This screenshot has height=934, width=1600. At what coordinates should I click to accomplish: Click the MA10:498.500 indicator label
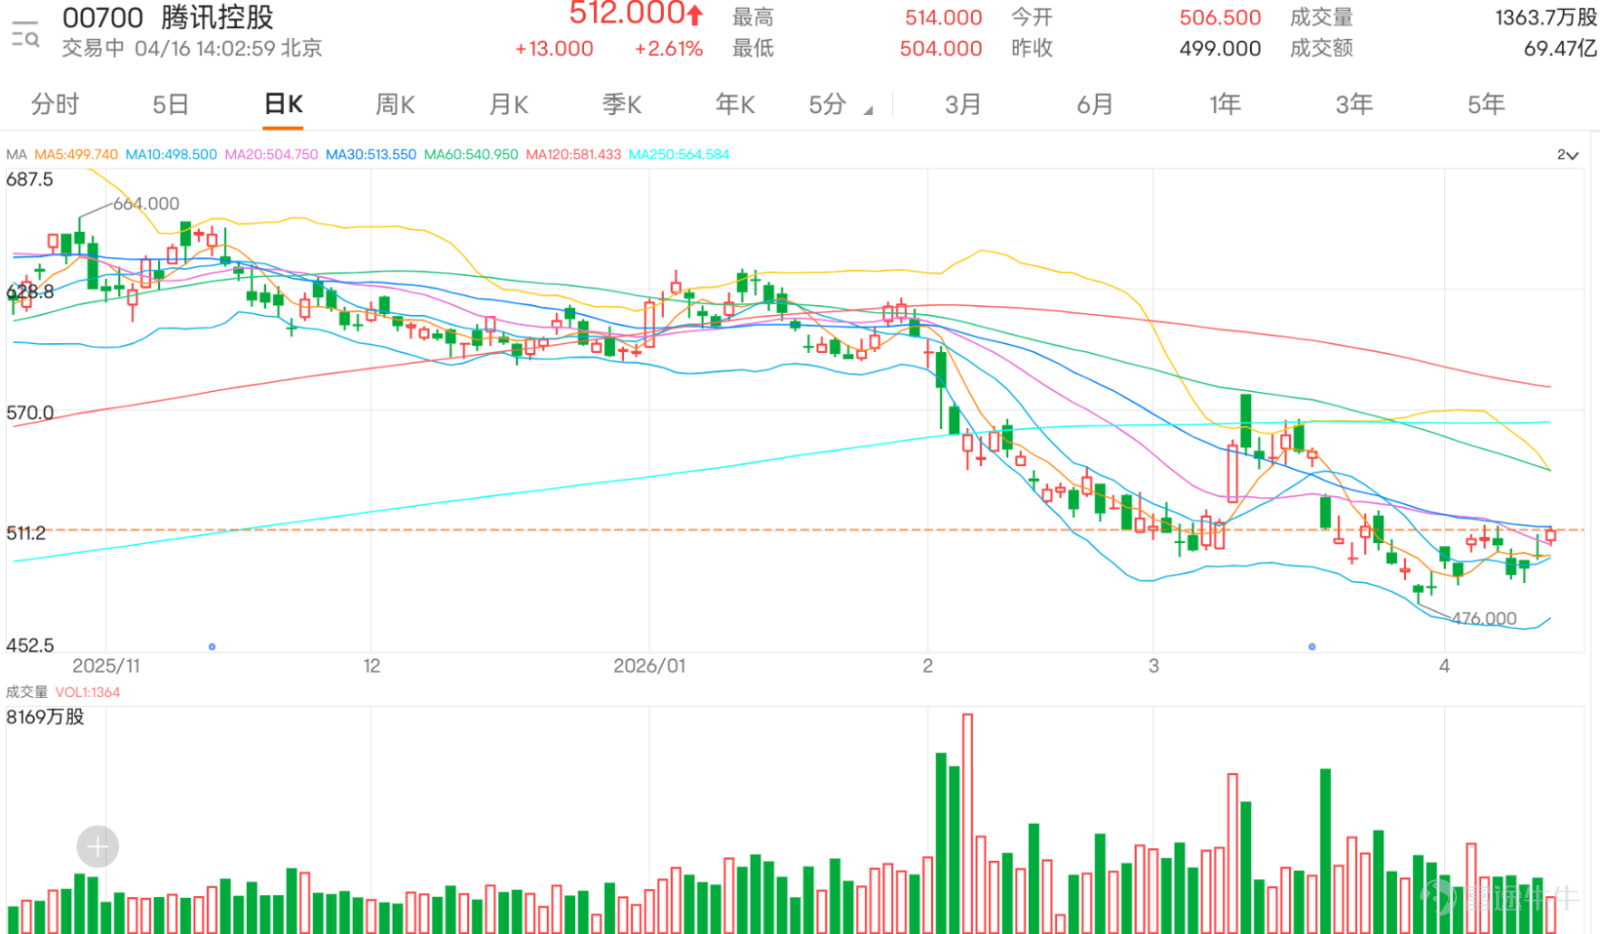coord(171,155)
